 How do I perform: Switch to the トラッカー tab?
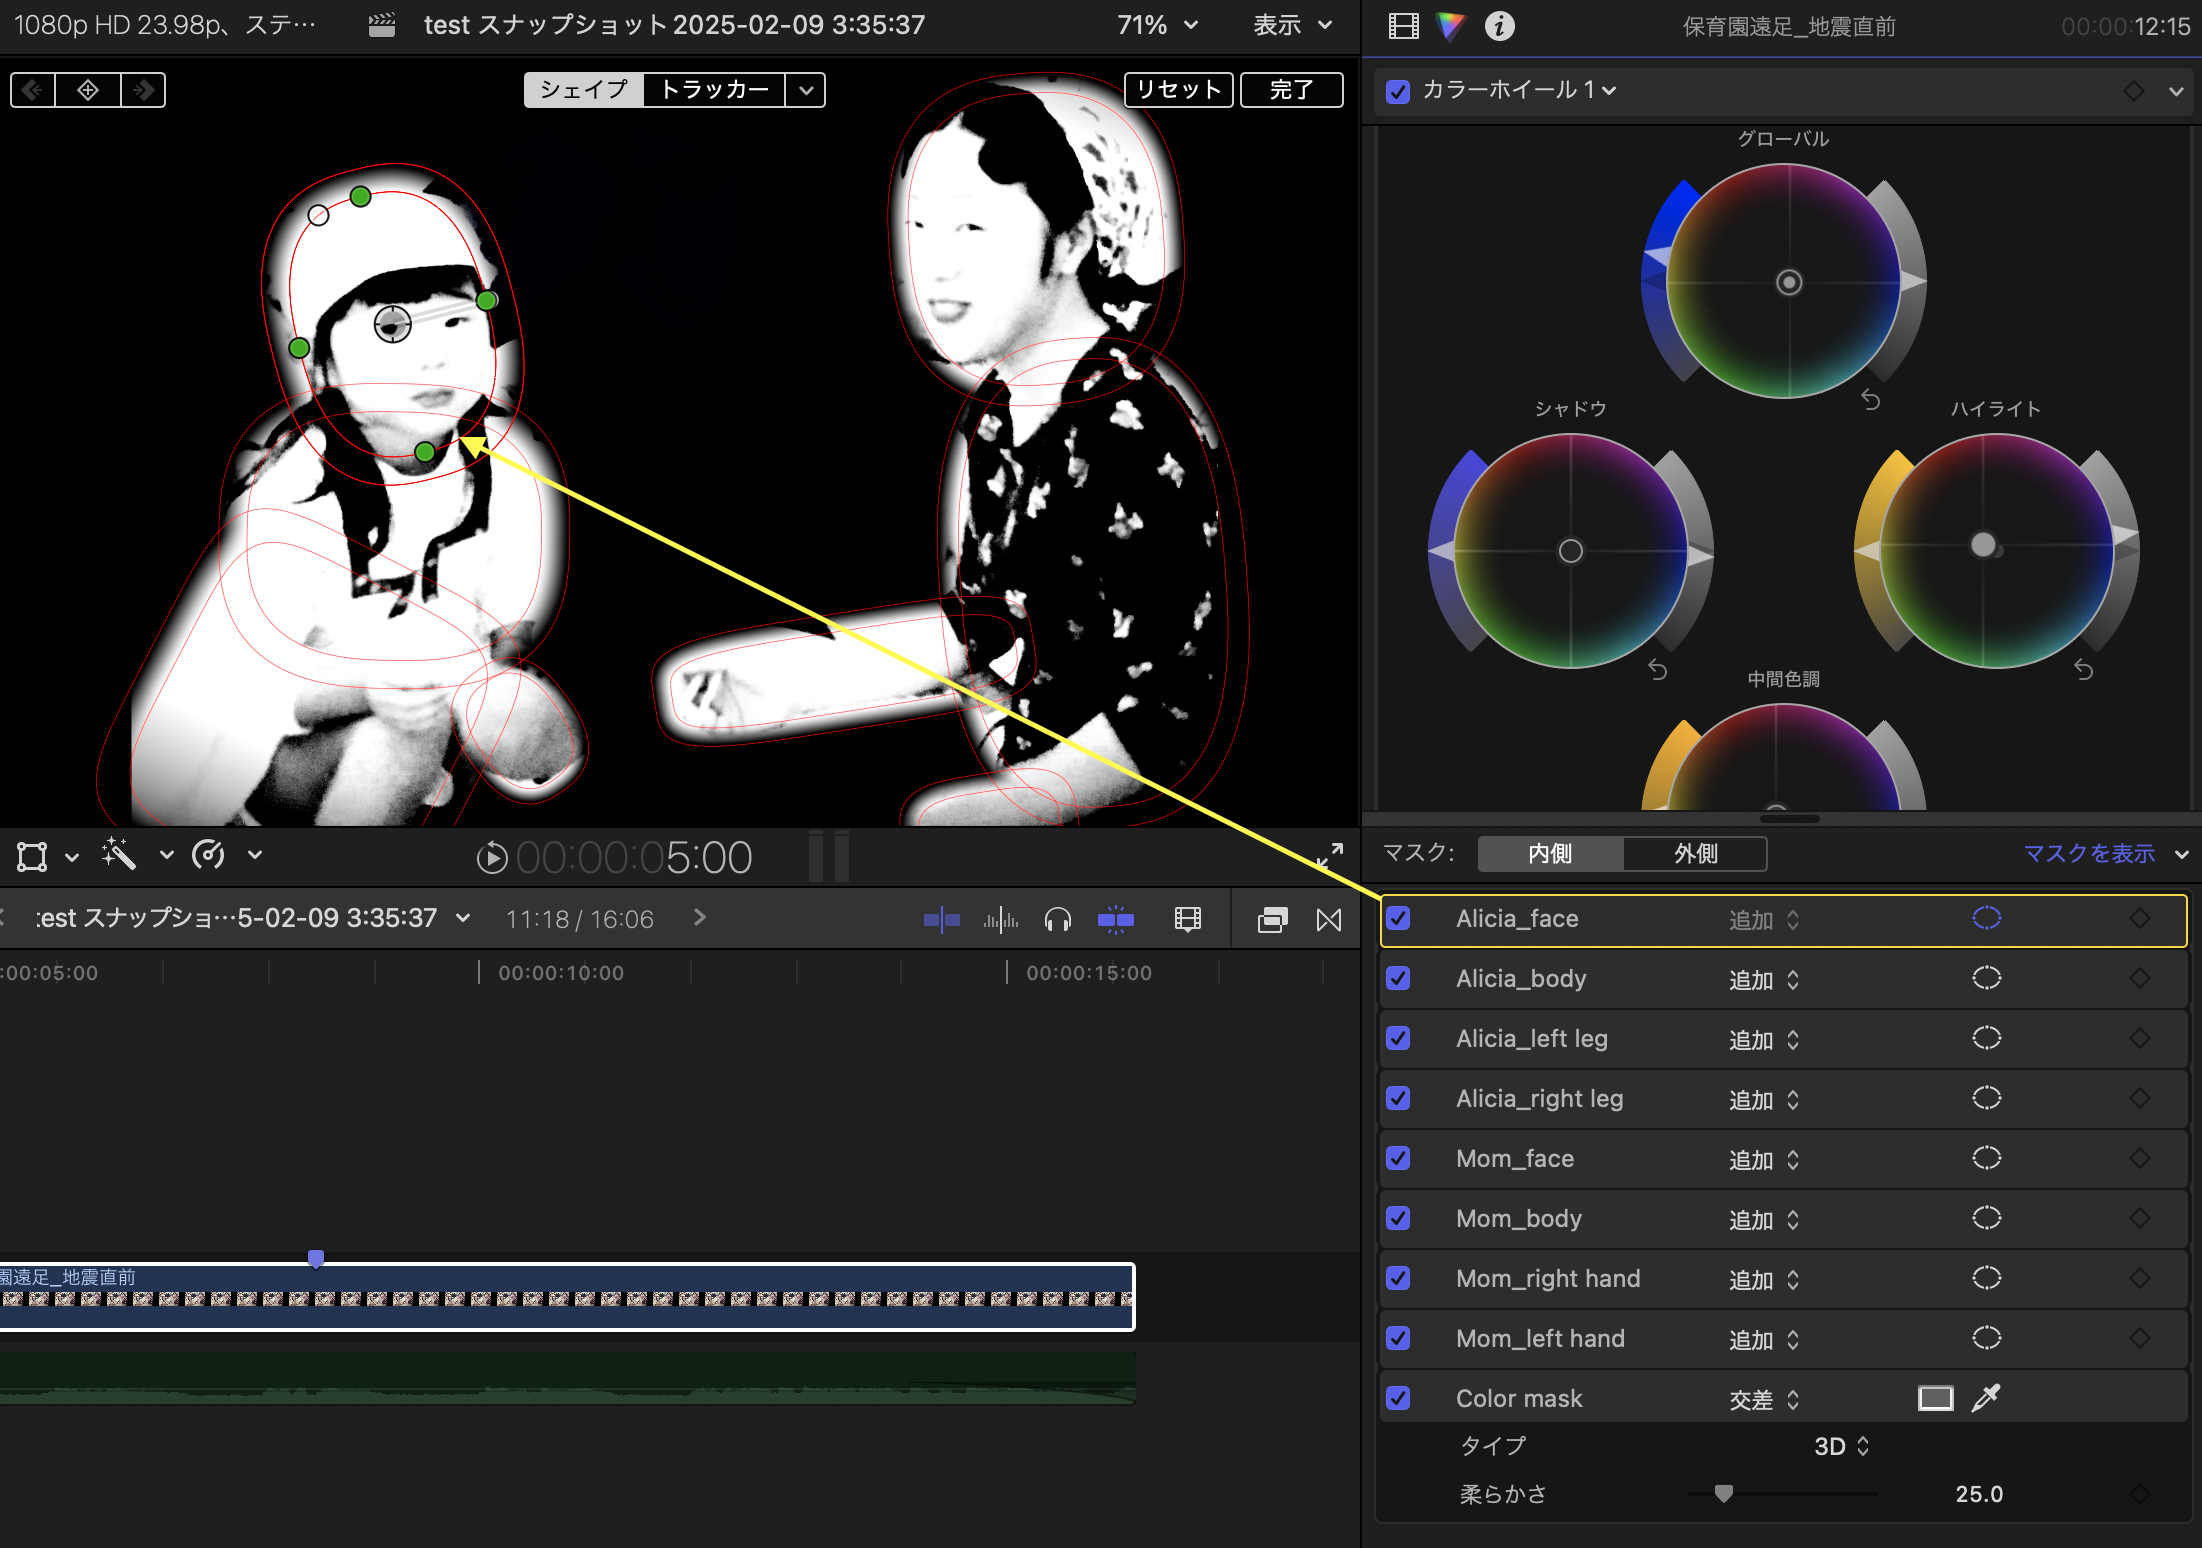pos(714,90)
